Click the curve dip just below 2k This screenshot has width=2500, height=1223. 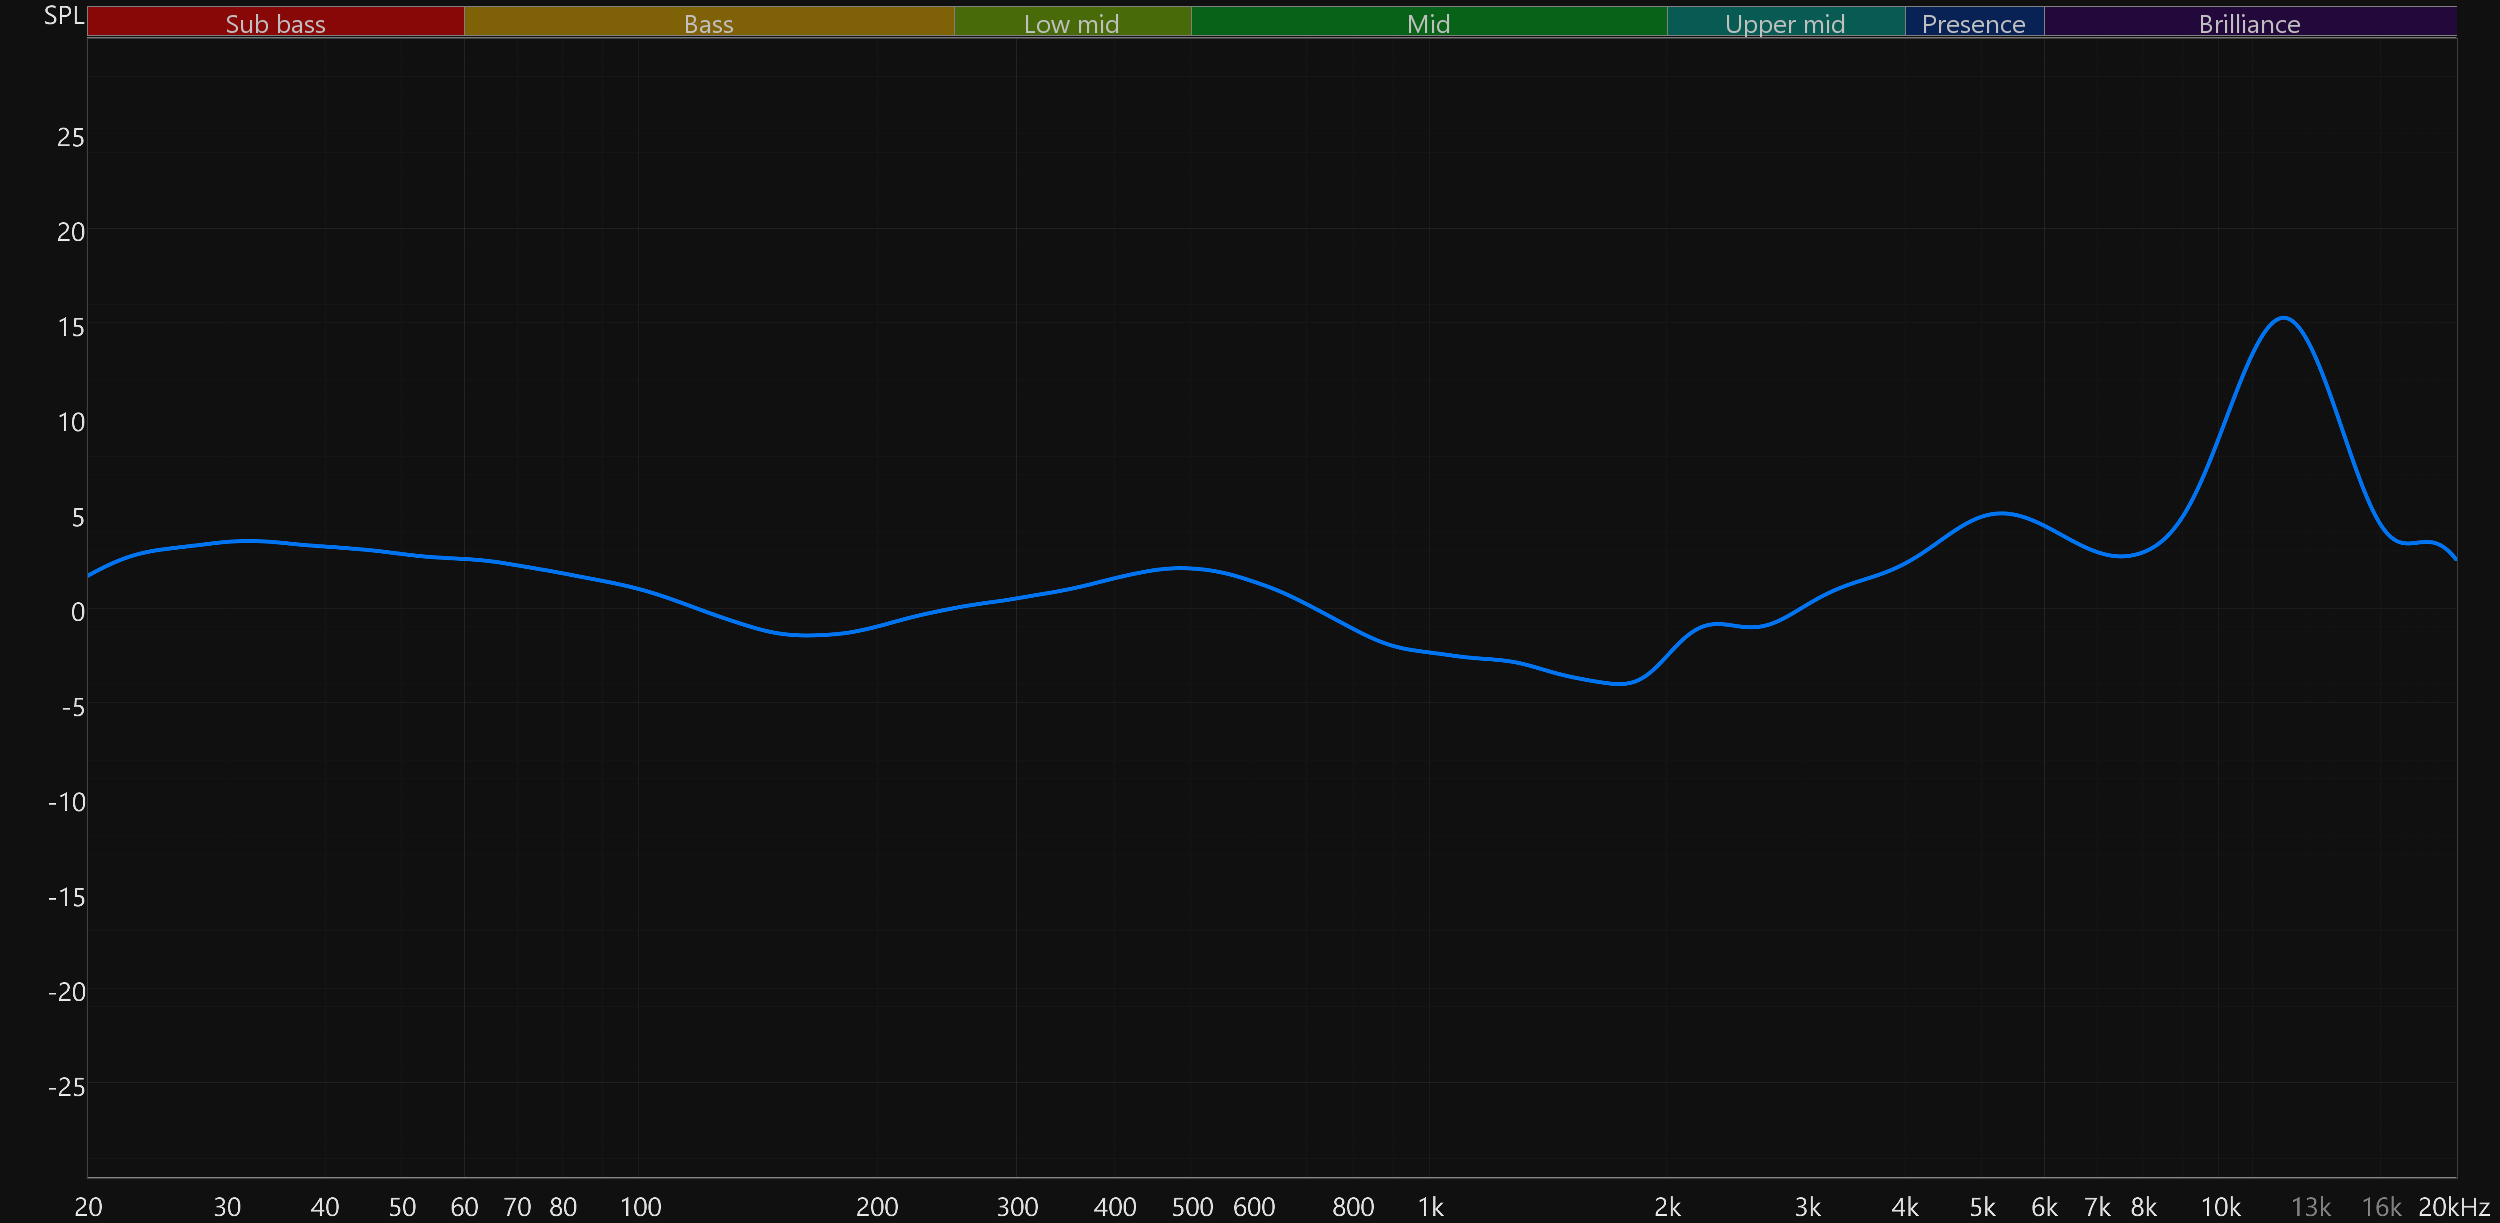[x=1621, y=684]
